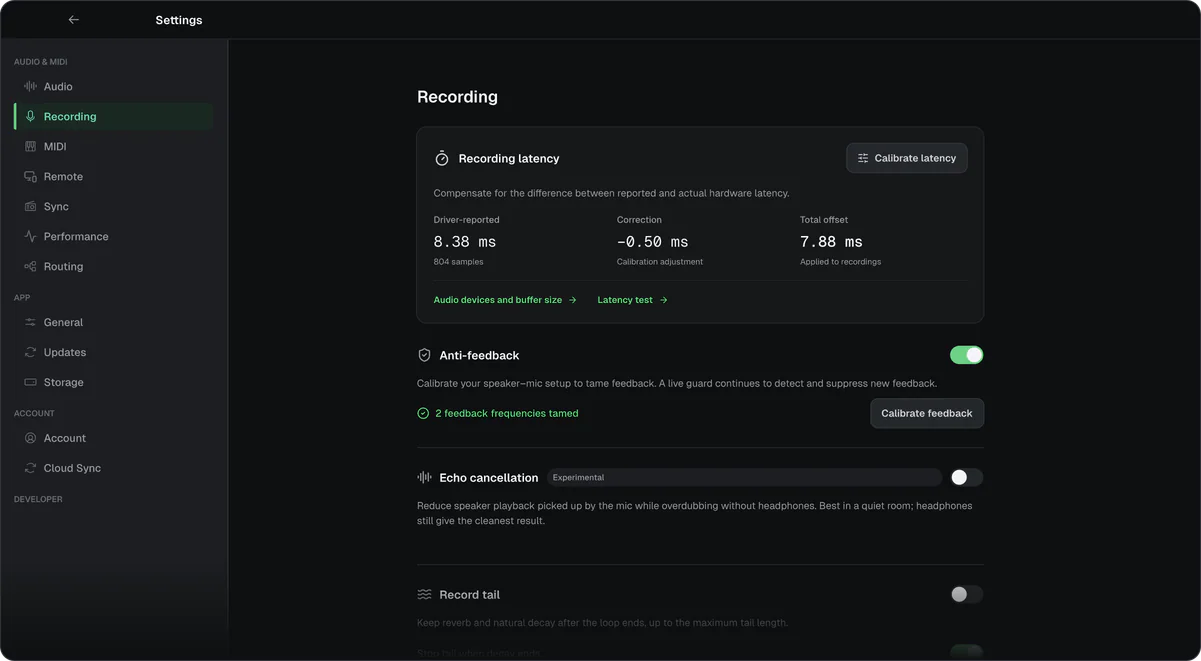Click the Account person icon
This screenshot has height=661, width=1201.
[30, 439]
